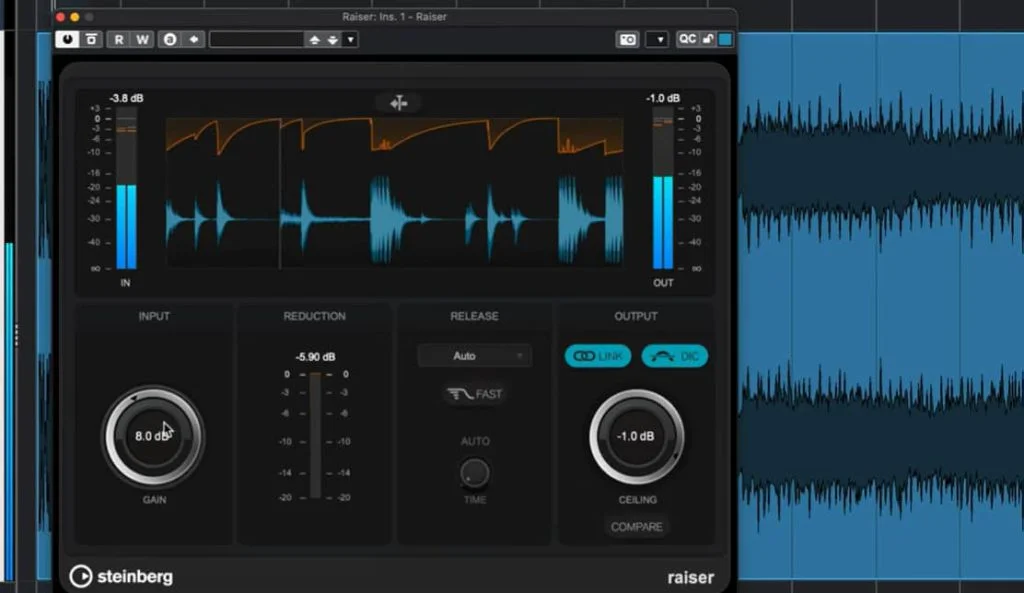The width and height of the screenshot is (1024, 593).
Task: Toggle the DIC button in Output
Action: (675, 356)
